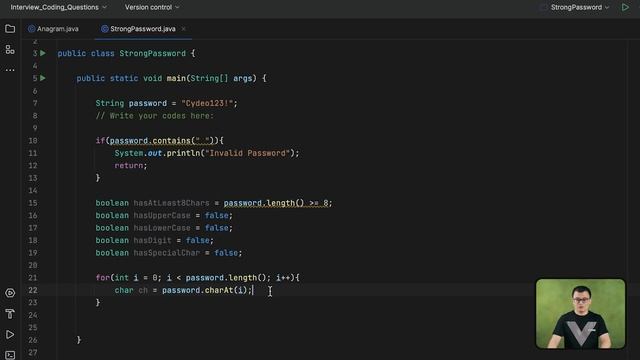The height and width of the screenshot is (360, 640).
Task: Switch to the Anagram.java tab
Action: 53,29
